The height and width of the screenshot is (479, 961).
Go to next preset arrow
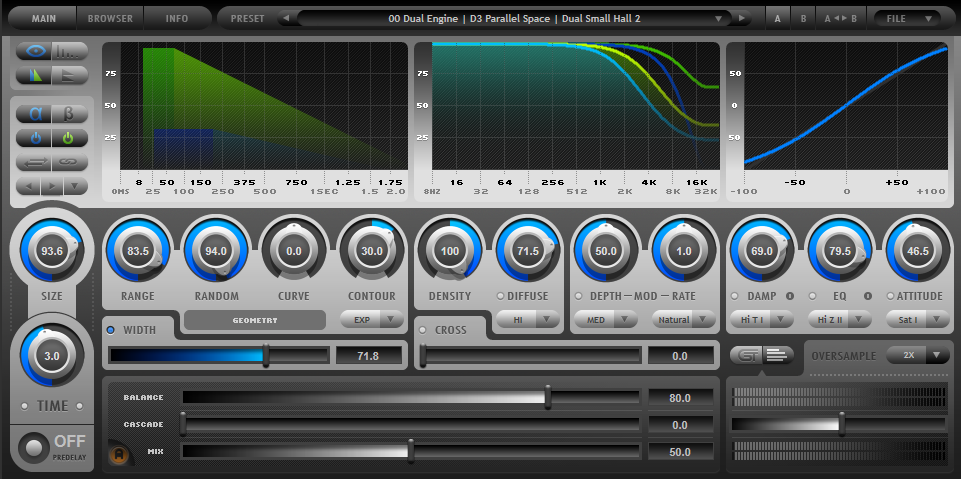(742, 18)
